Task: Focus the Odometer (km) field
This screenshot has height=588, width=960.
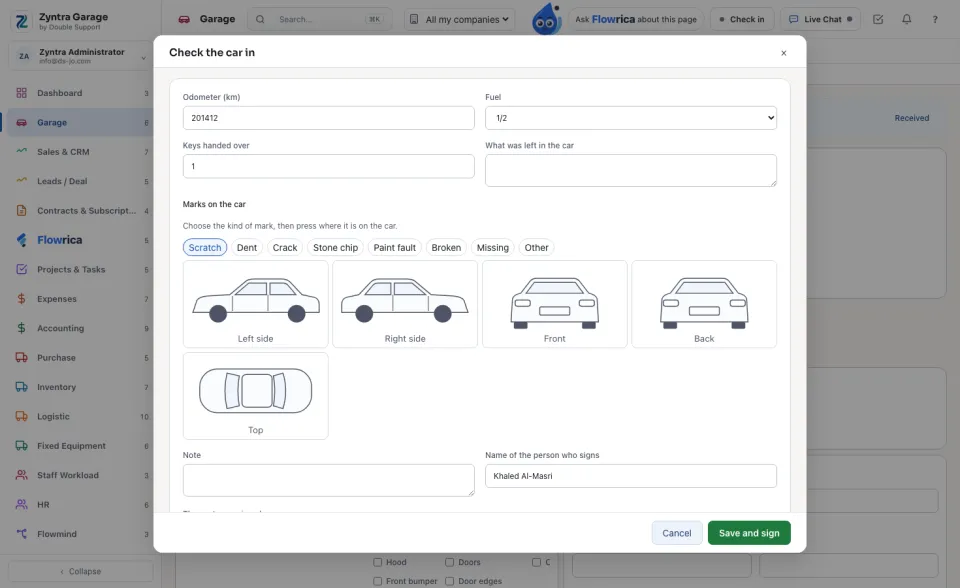Action: (328, 118)
